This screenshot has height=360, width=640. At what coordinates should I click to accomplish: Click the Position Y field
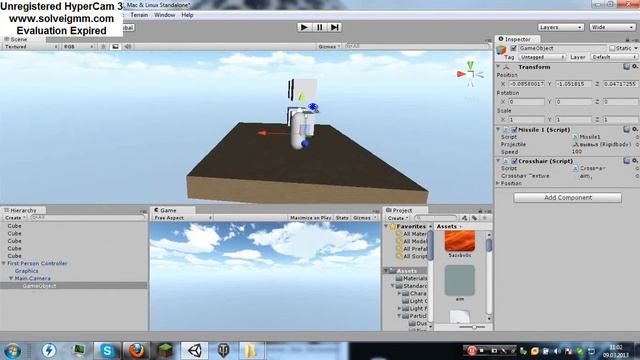573,84
